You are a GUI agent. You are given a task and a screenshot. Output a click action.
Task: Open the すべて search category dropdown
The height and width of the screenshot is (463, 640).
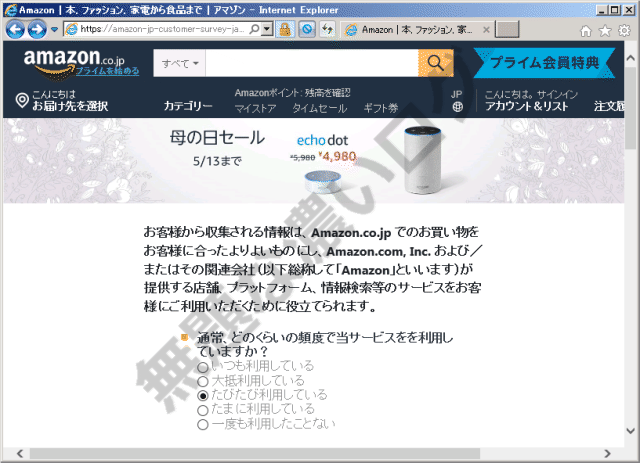pos(180,63)
